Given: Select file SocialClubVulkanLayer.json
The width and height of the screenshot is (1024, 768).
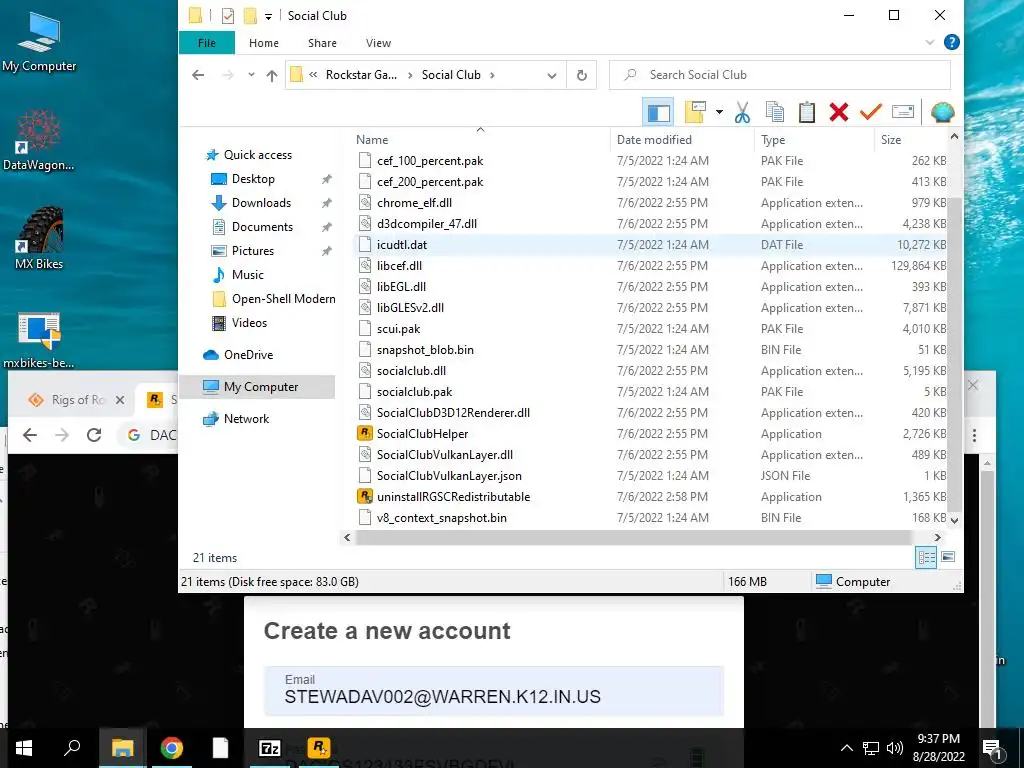Looking at the screenshot, I should [x=449, y=476].
